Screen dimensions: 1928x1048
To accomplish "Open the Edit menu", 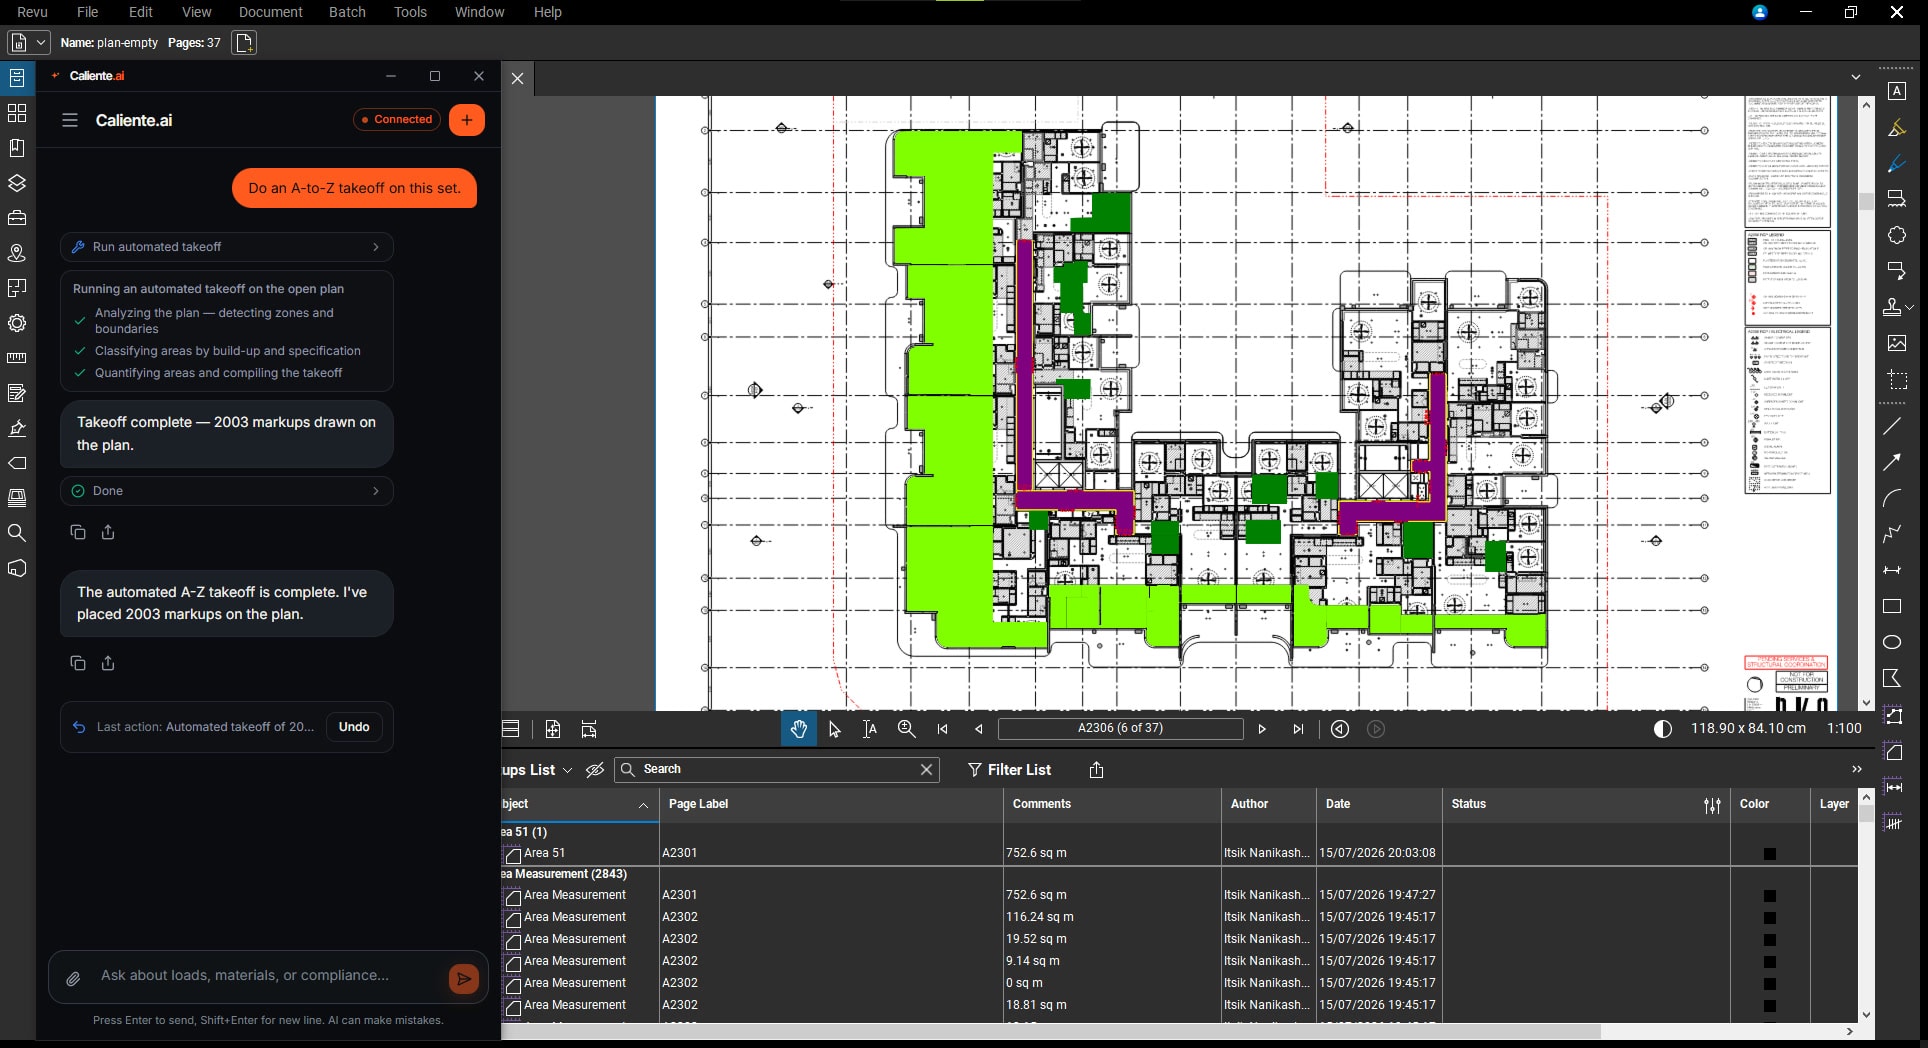I will pos(141,12).
